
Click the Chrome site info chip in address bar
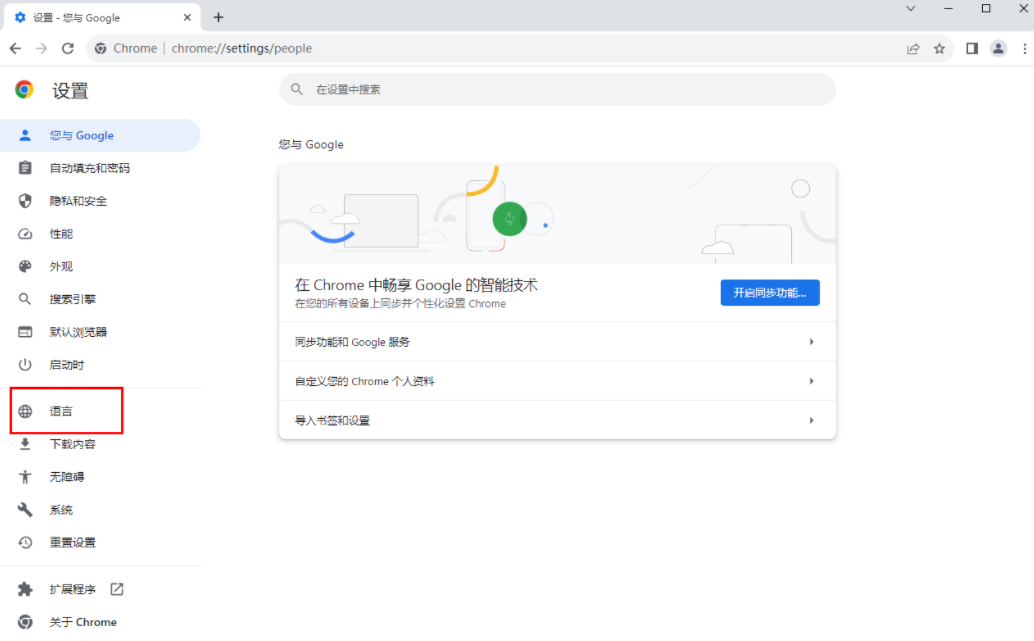126,48
